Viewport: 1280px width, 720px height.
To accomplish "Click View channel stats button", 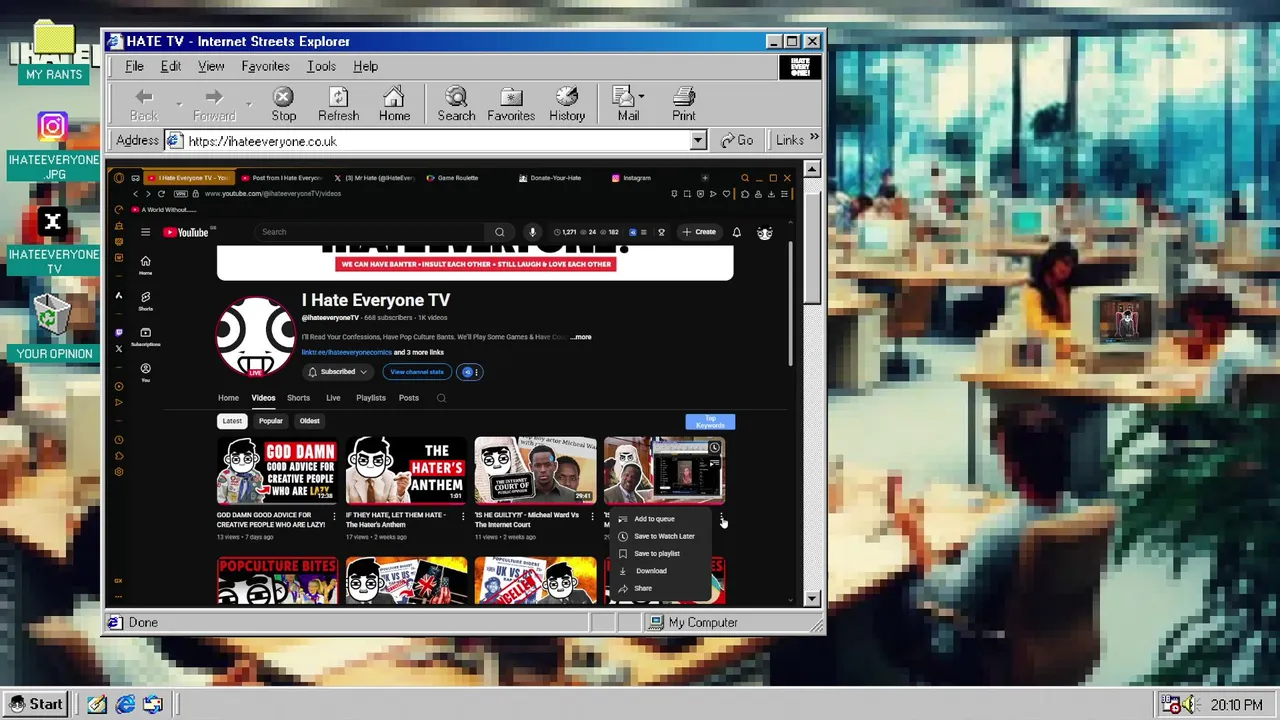I will (x=417, y=372).
